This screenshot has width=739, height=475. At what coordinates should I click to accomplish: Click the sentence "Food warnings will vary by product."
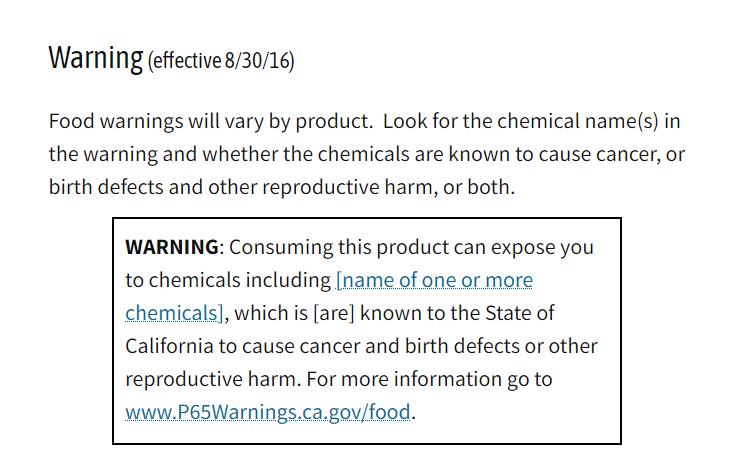click(x=211, y=122)
